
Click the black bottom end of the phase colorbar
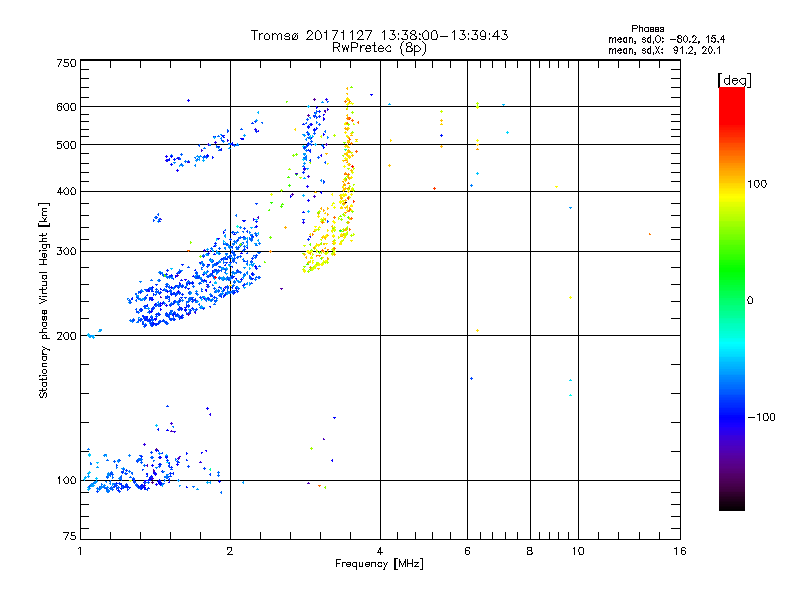[732, 503]
